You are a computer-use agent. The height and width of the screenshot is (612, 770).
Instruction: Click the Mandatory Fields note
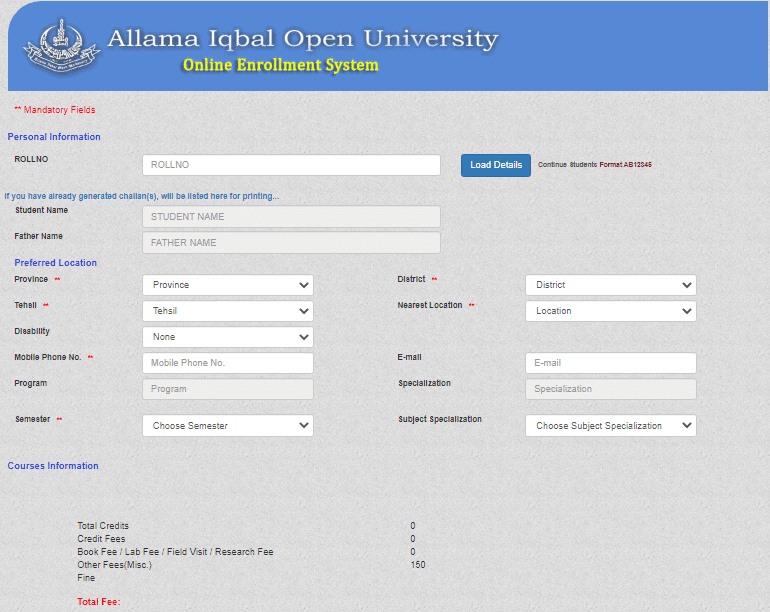pyautogui.click(x=55, y=110)
